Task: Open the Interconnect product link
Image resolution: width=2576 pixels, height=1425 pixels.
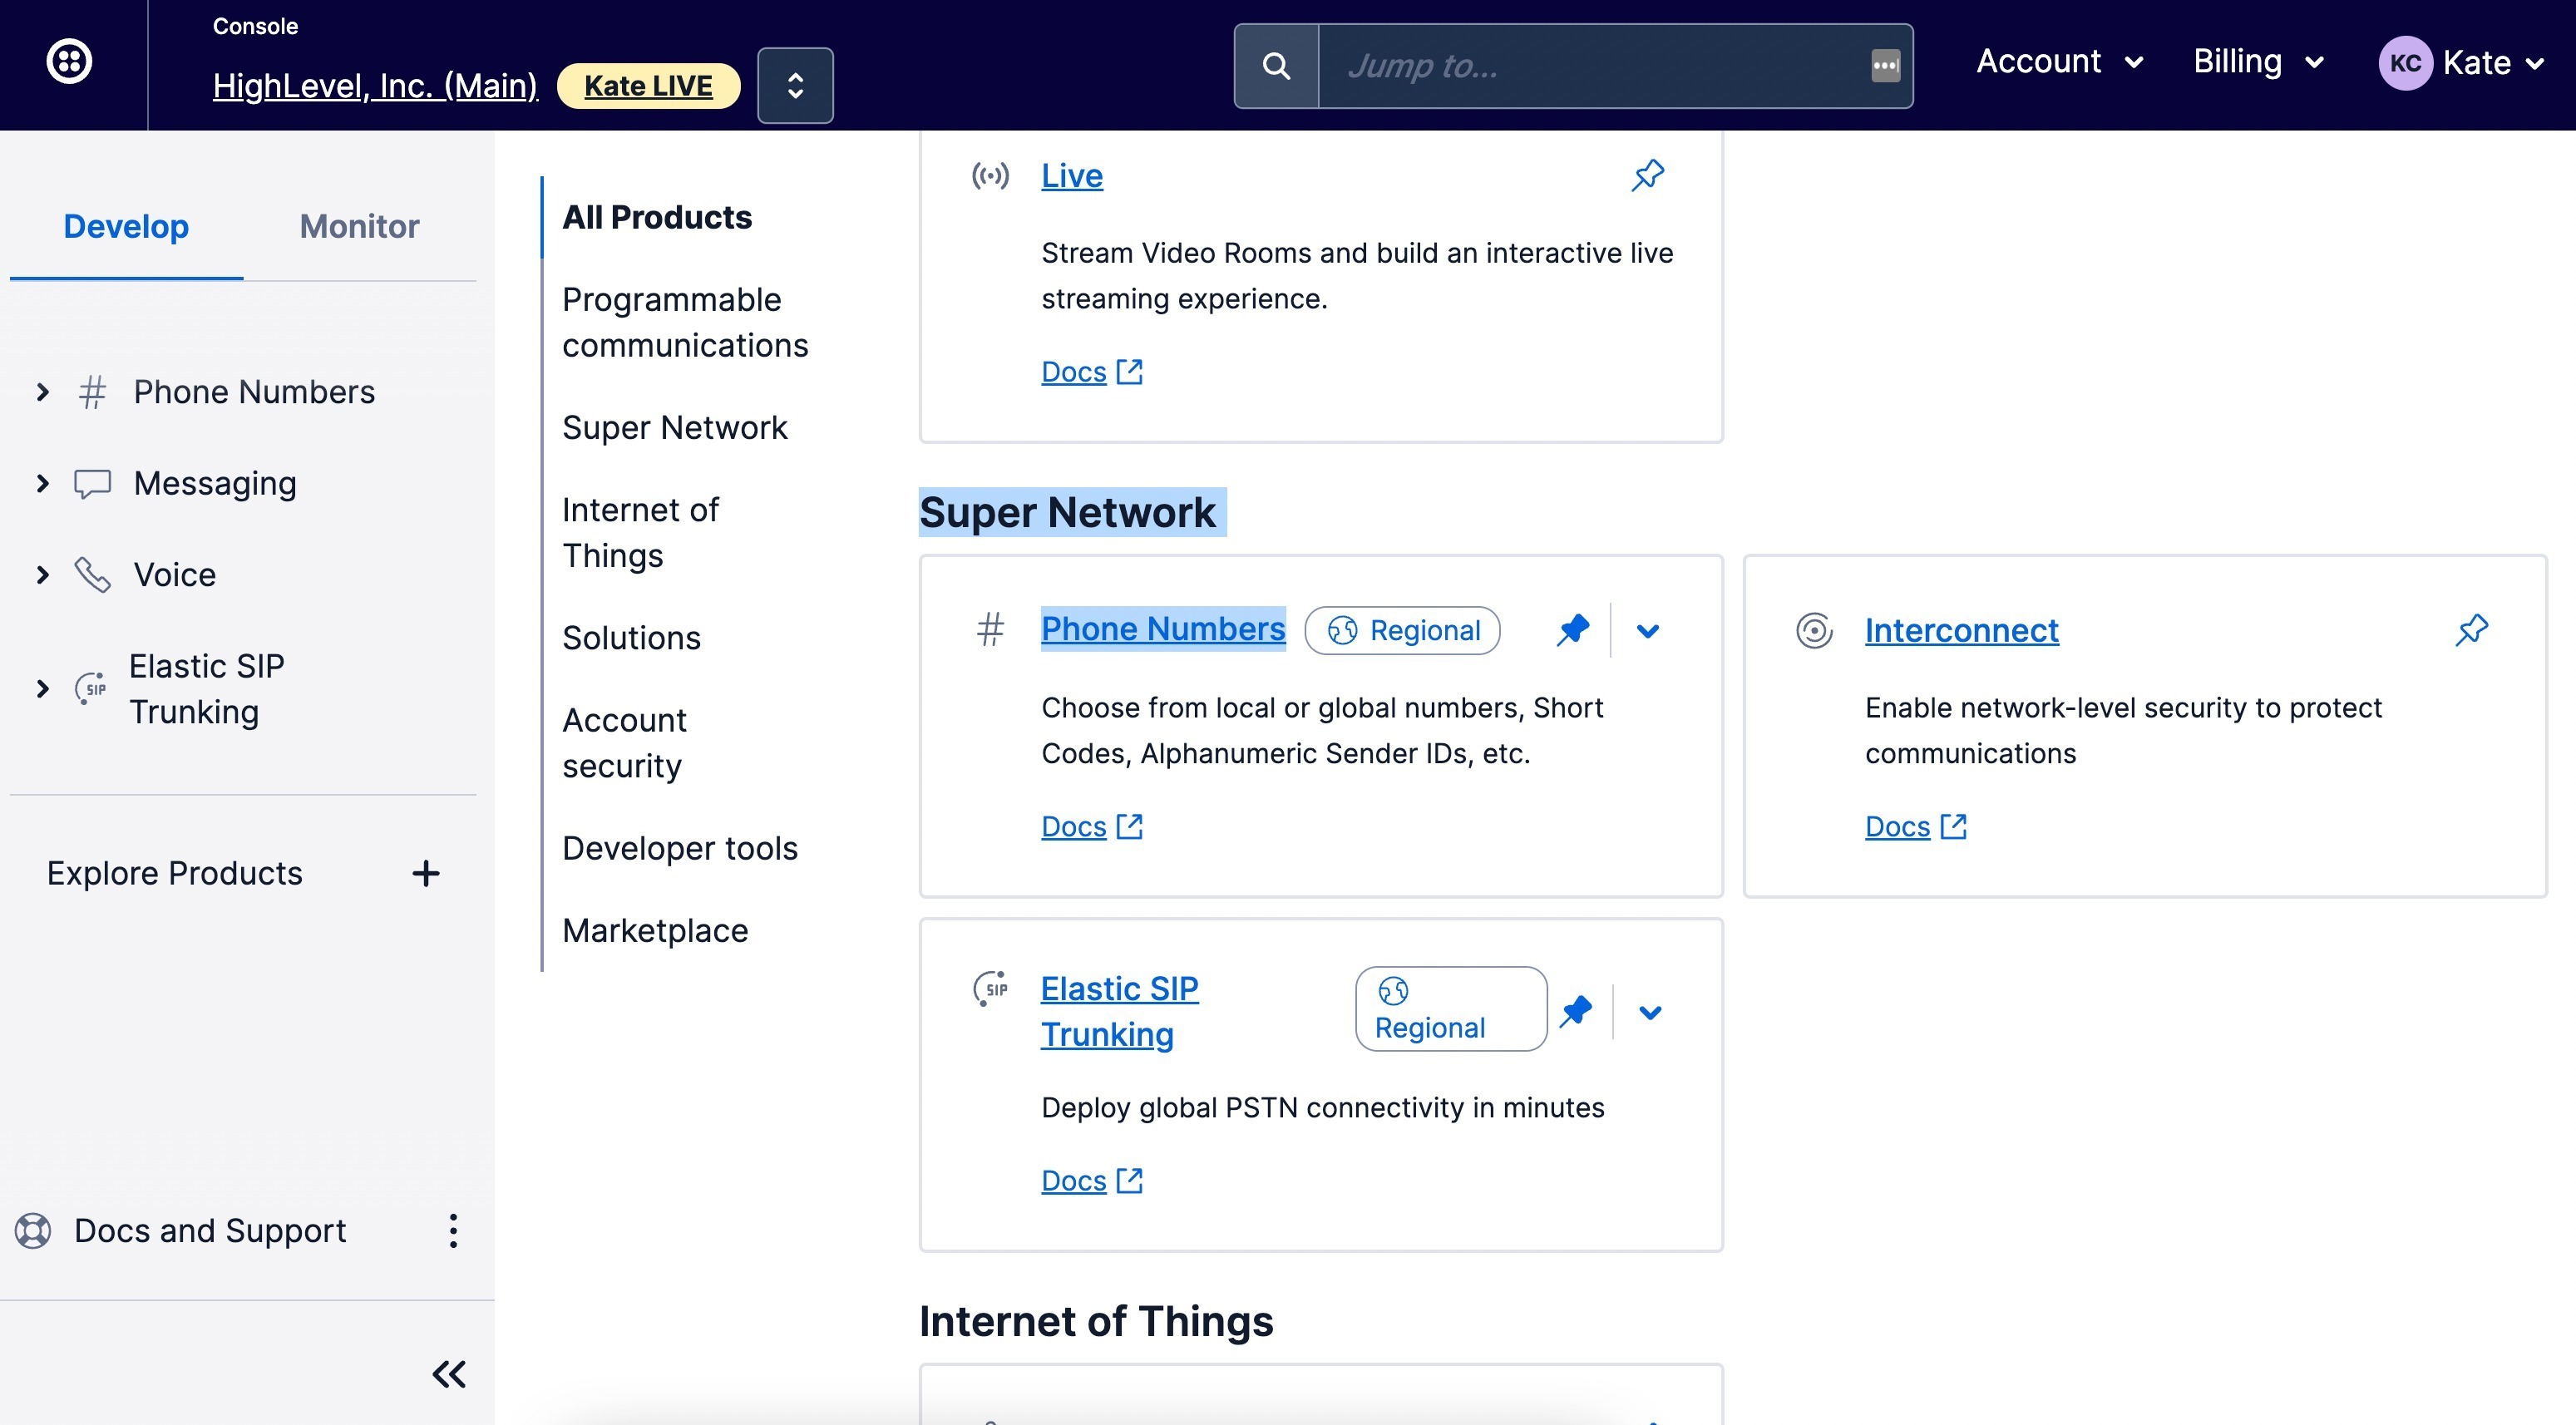Action: (x=1961, y=630)
